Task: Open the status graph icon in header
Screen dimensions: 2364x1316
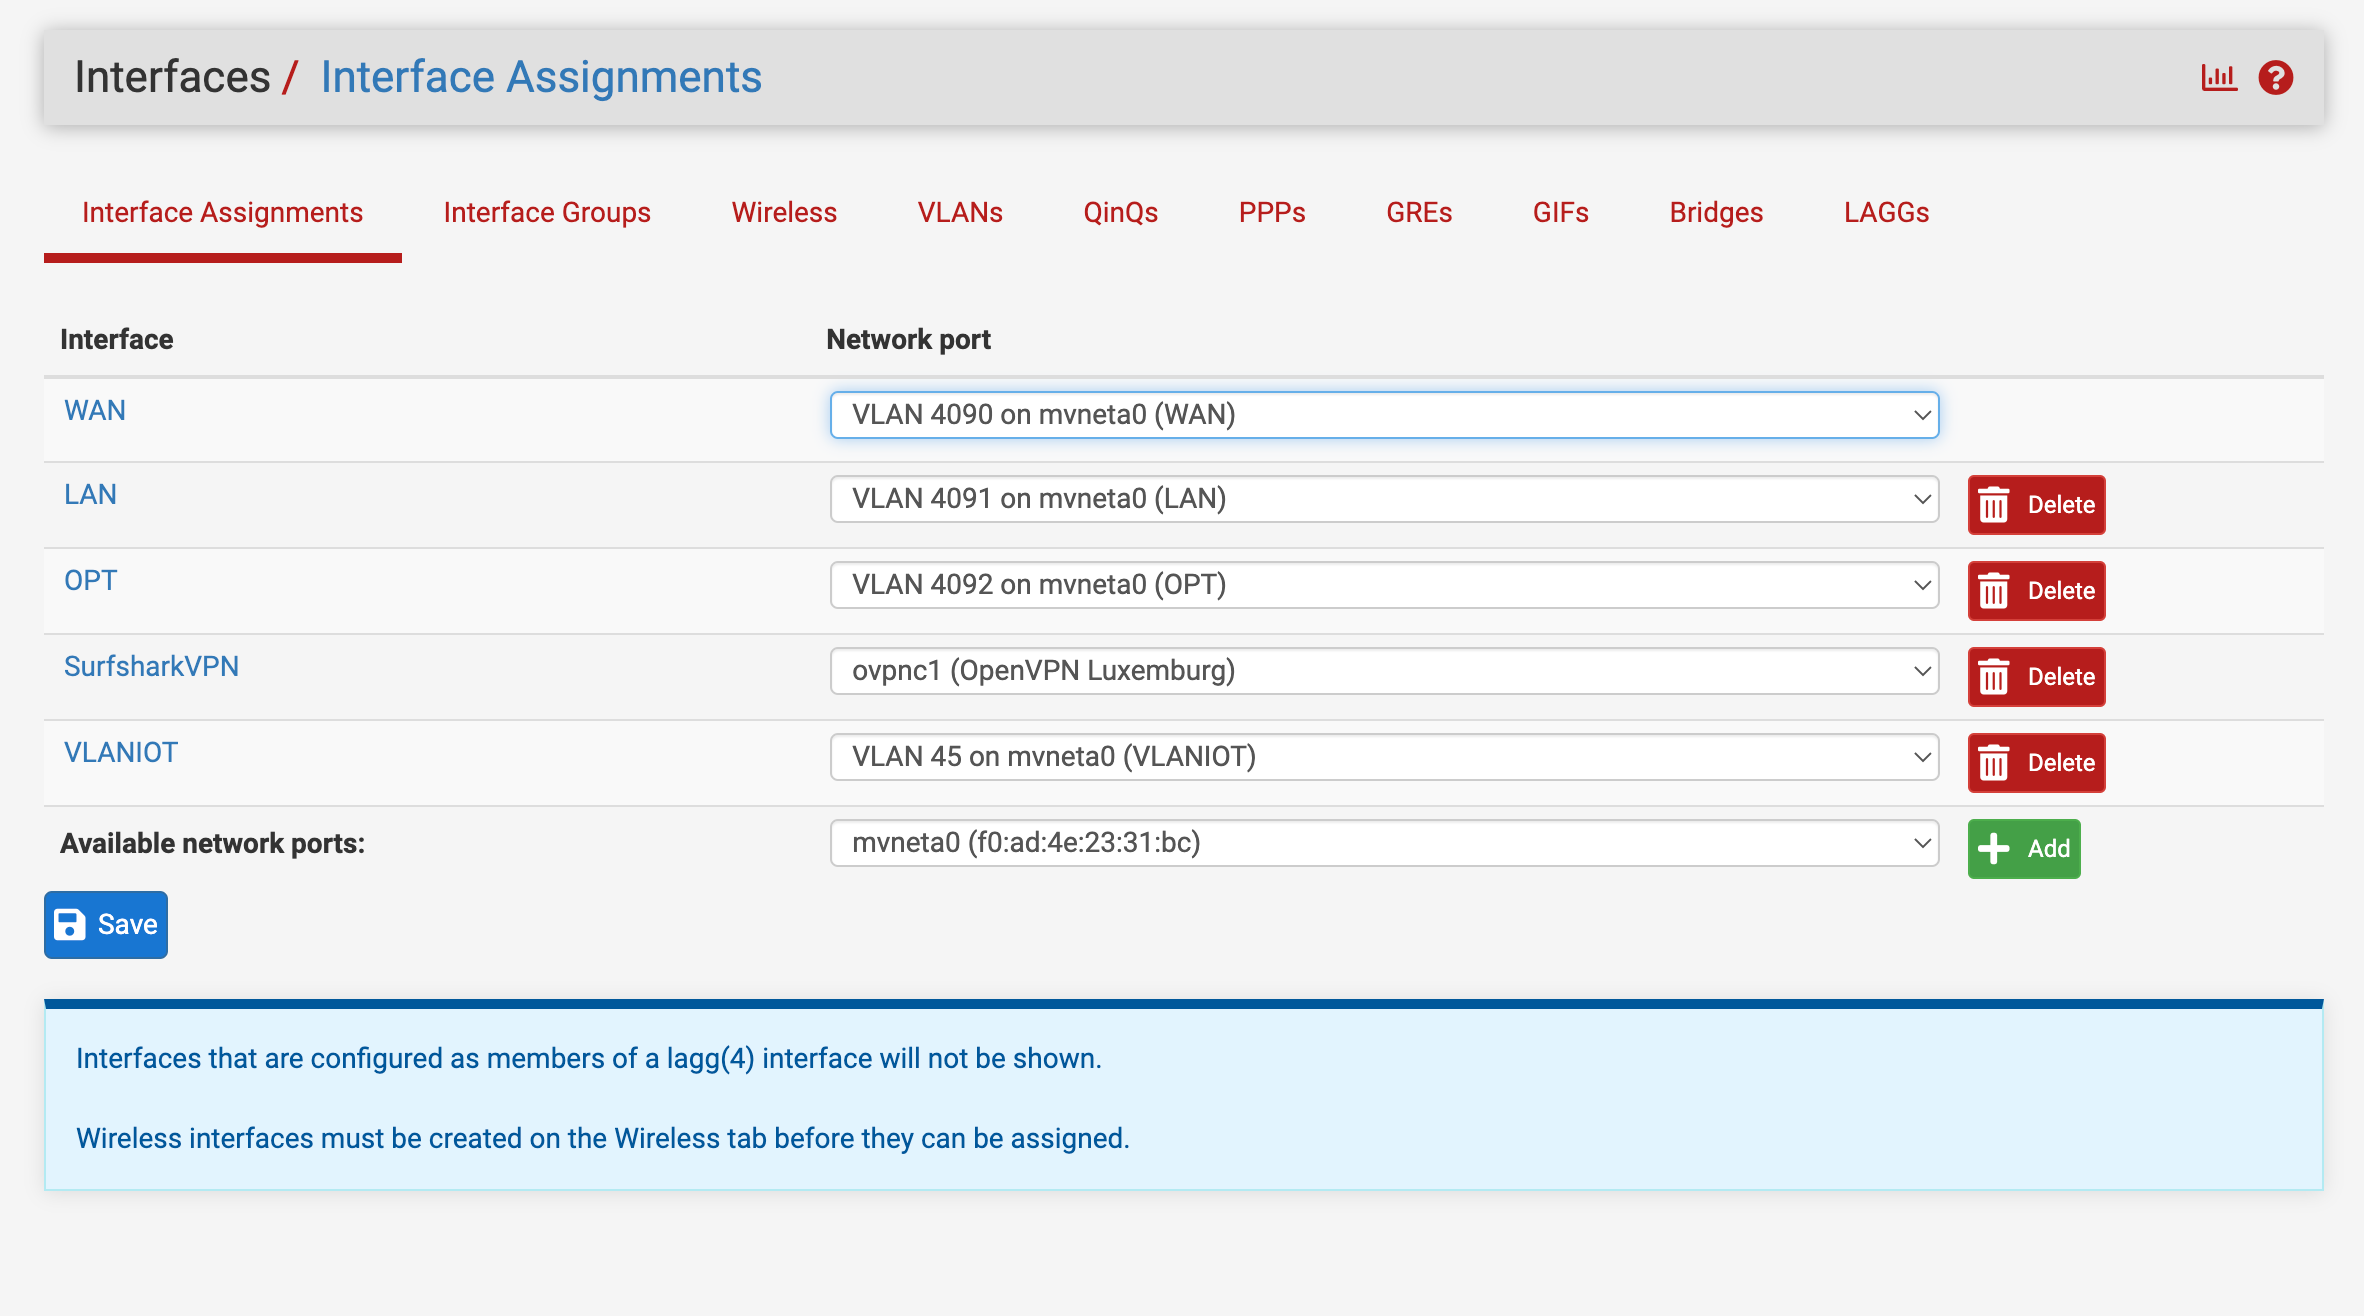Action: click(2218, 77)
